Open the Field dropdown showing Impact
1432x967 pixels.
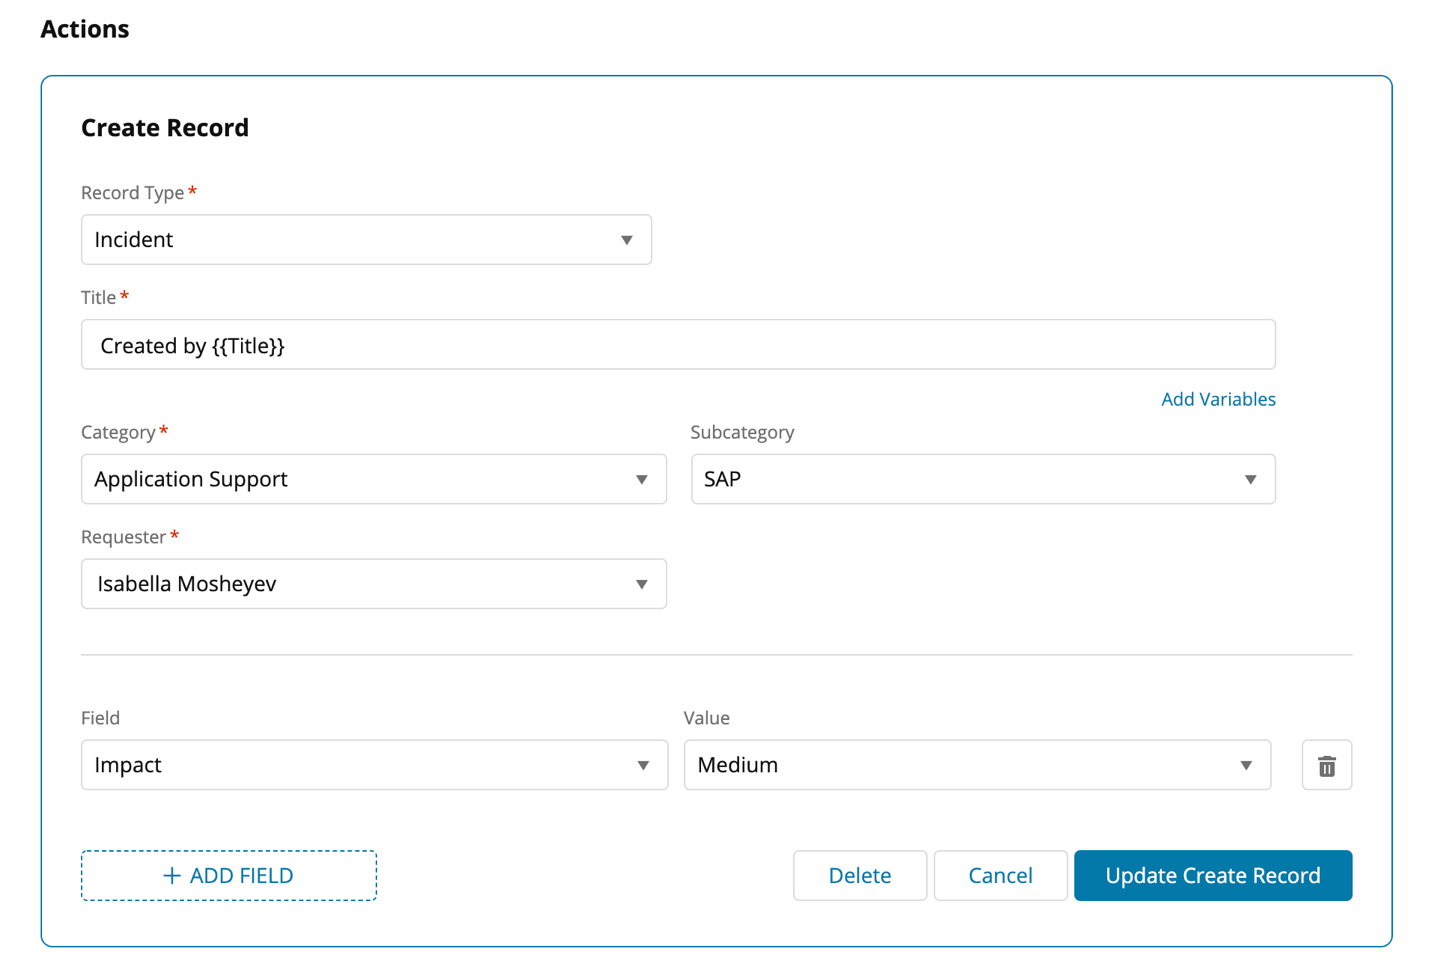pyautogui.click(x=373, y=766)
